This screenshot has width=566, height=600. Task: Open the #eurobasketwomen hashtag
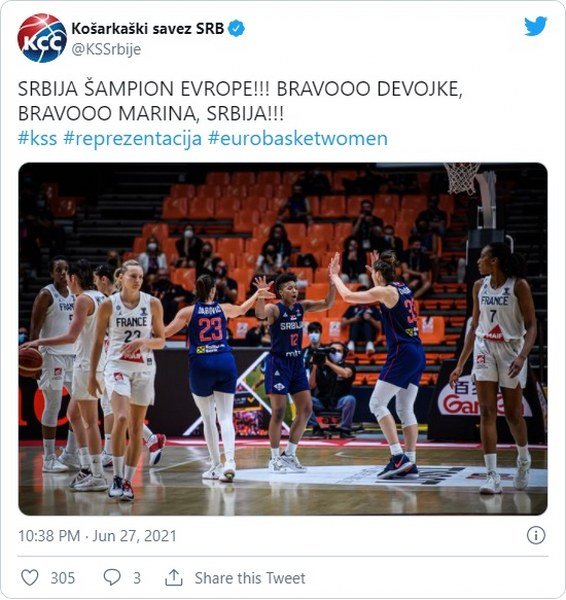tap(298, 138)
